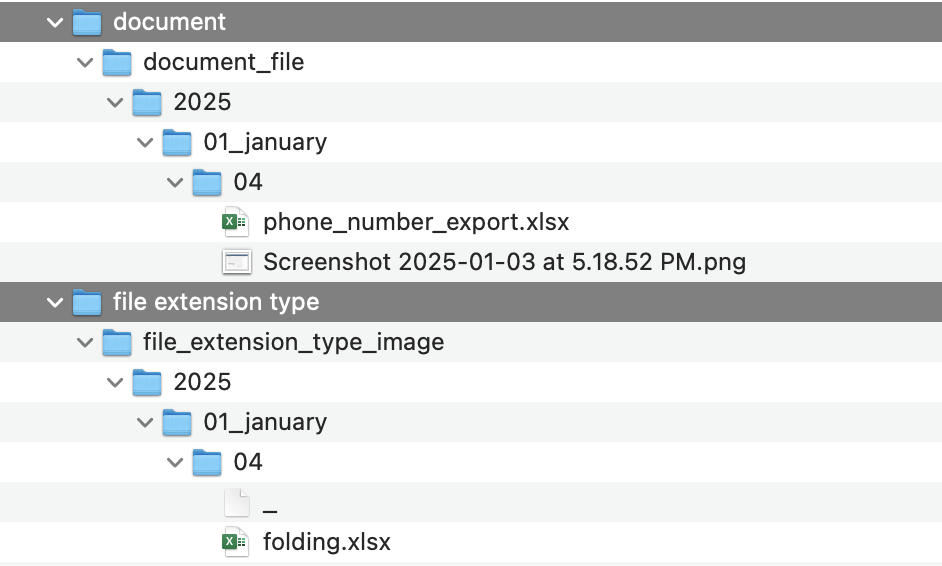Collapse the file extension type chevron

(x=55, y=303)
